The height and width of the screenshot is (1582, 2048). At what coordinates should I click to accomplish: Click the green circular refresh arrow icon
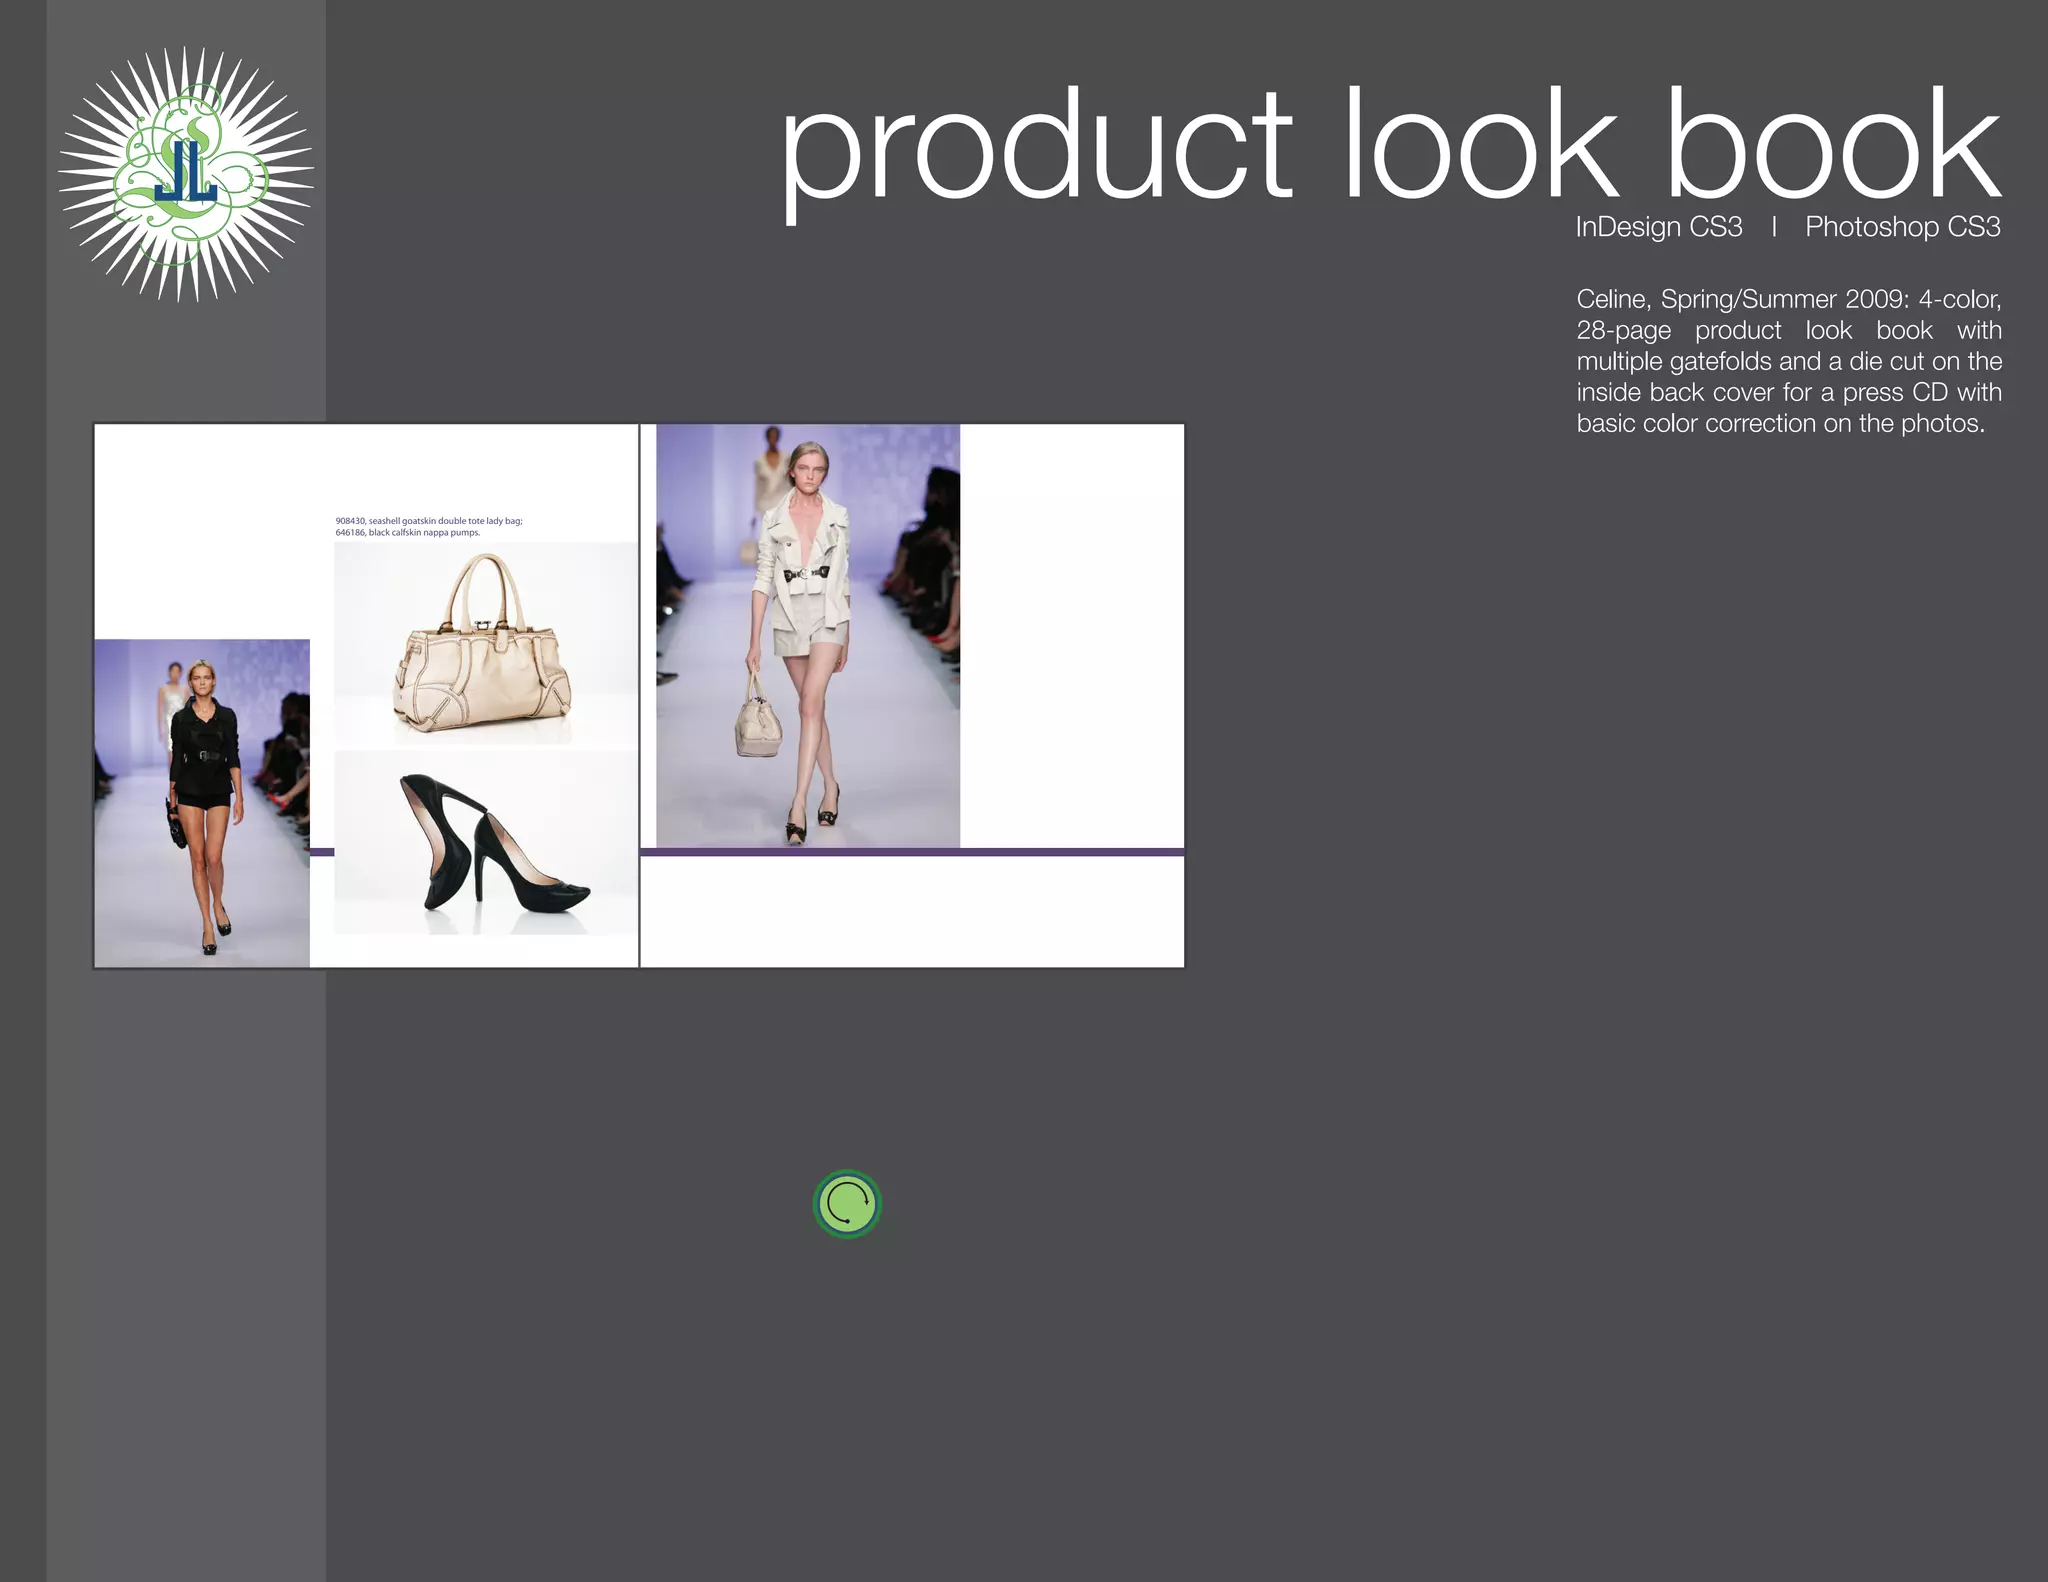[x=847, y=1204]
